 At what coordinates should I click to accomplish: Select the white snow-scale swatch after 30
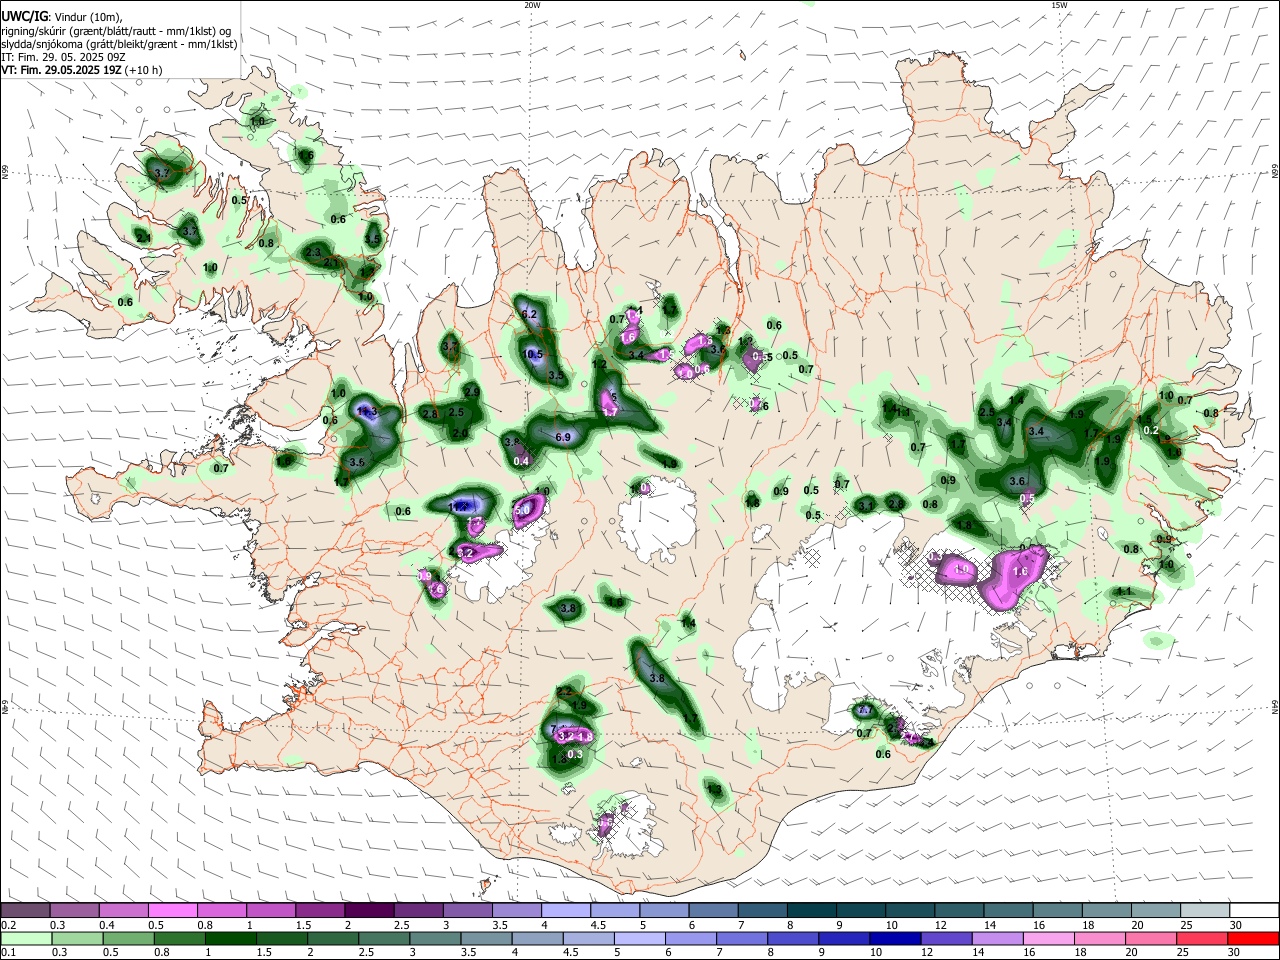point(1252,911)
